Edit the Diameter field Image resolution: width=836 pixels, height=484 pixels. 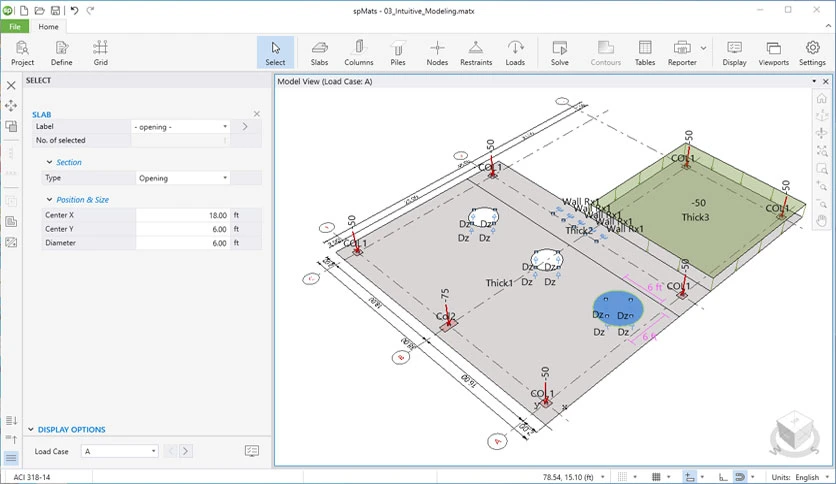[182, 243]
